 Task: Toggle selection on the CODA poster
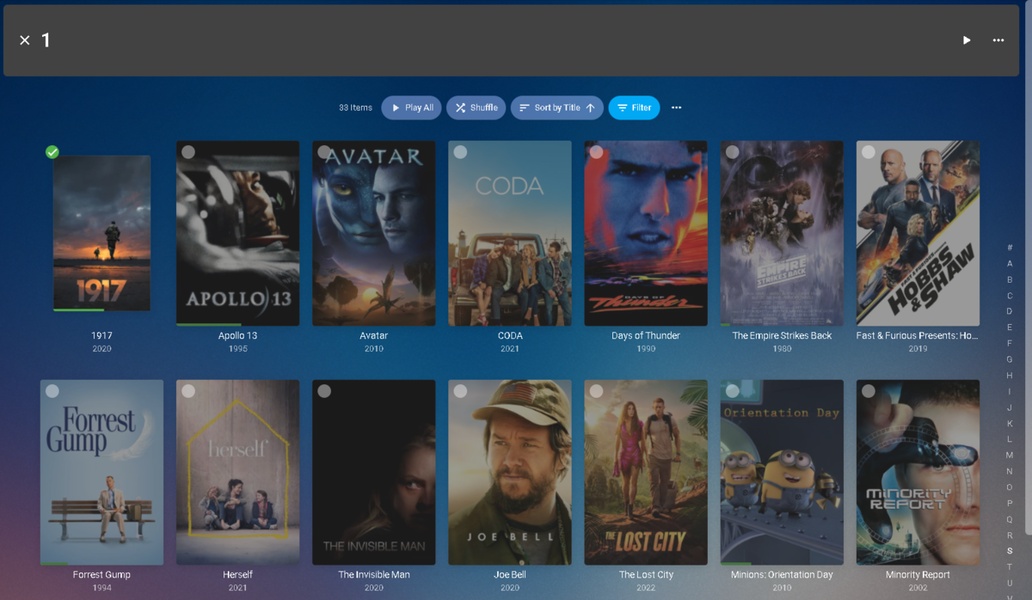click(460, 152)
